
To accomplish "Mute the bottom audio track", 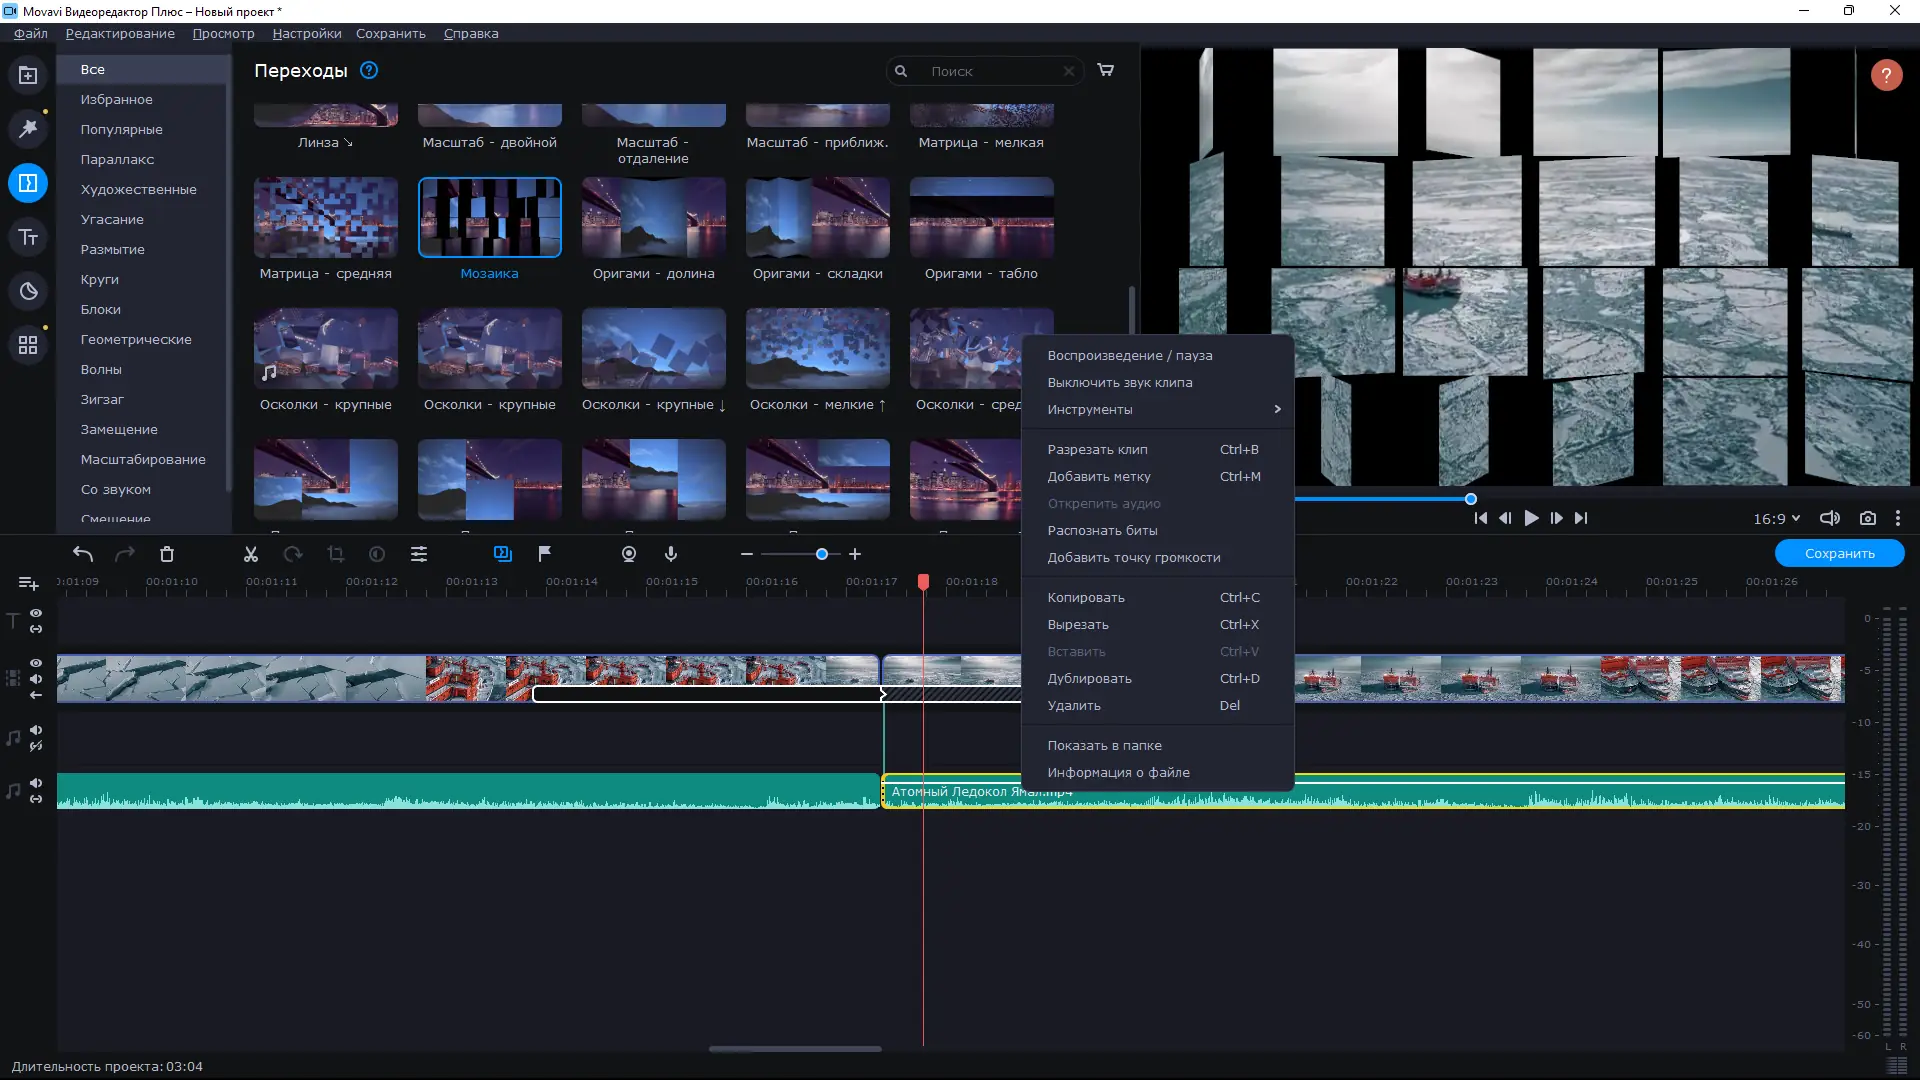I will [x=36, y=783].
